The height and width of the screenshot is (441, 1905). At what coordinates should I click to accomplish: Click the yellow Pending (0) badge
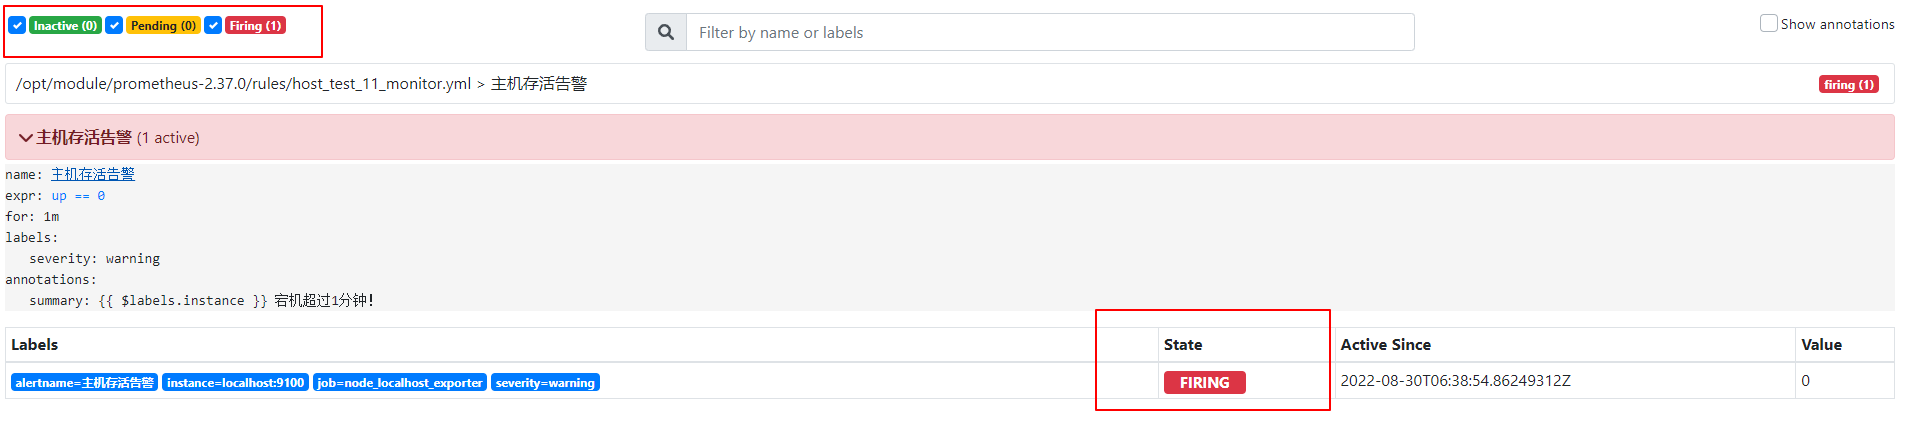pyautogui.click(x=163, y=25)
